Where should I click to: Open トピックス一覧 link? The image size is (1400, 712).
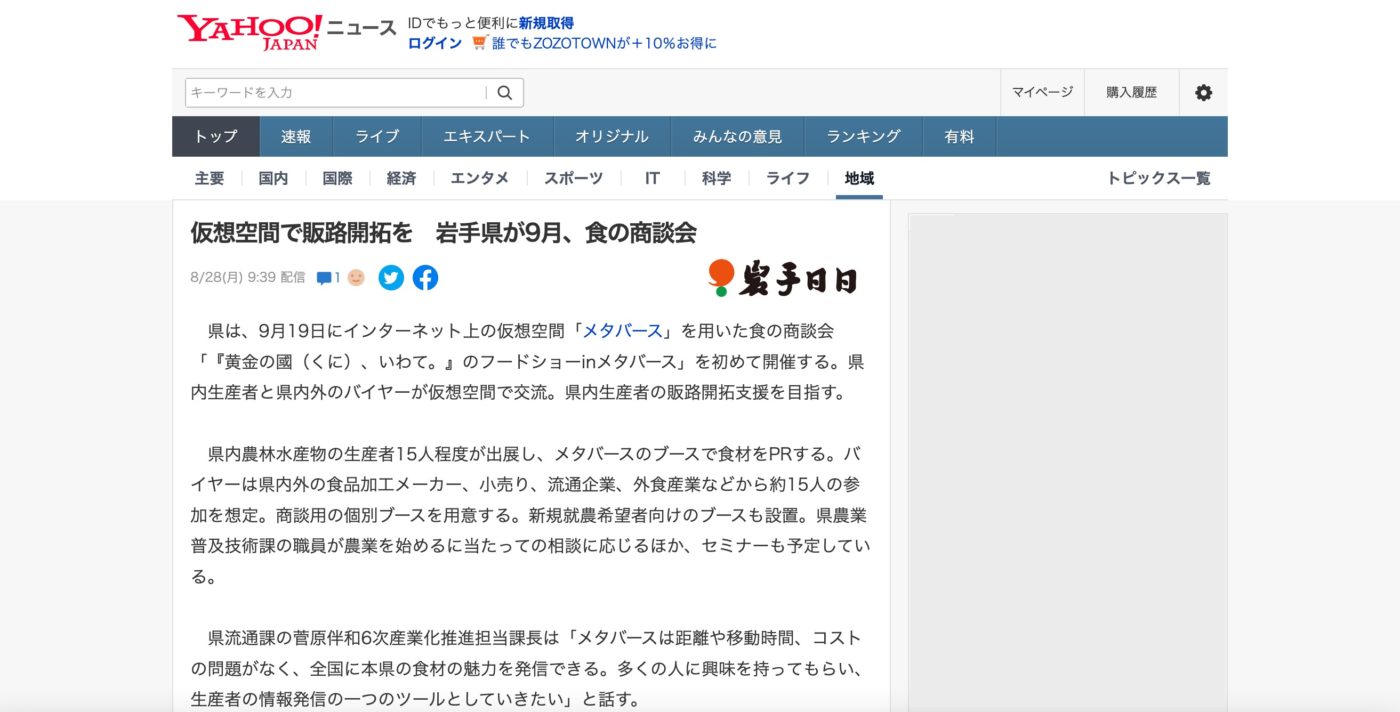(x=1158, y=178)
